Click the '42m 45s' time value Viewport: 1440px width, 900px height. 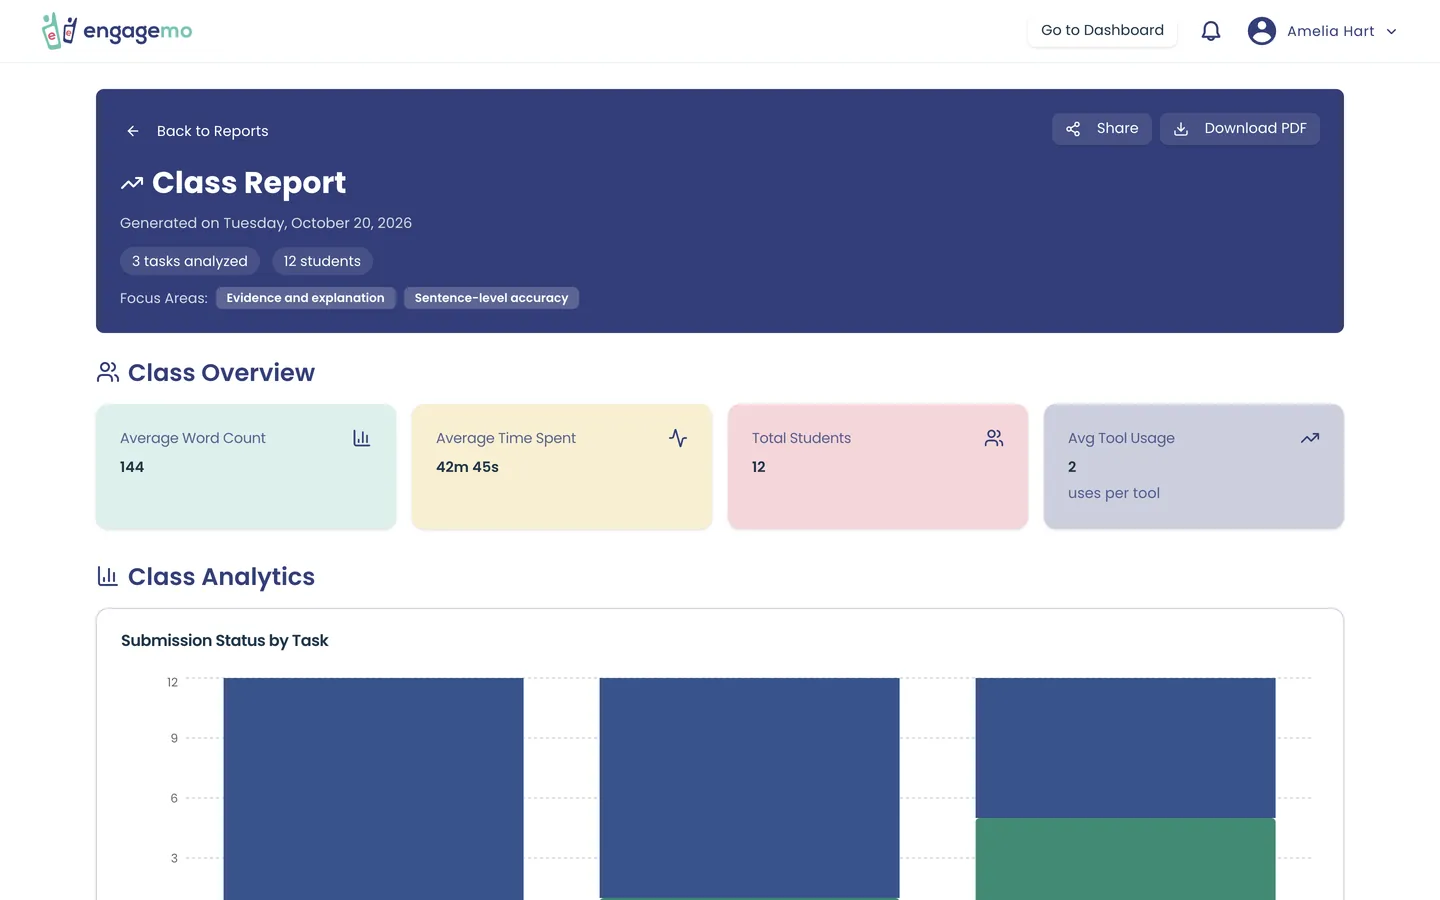tap(467, 467)
